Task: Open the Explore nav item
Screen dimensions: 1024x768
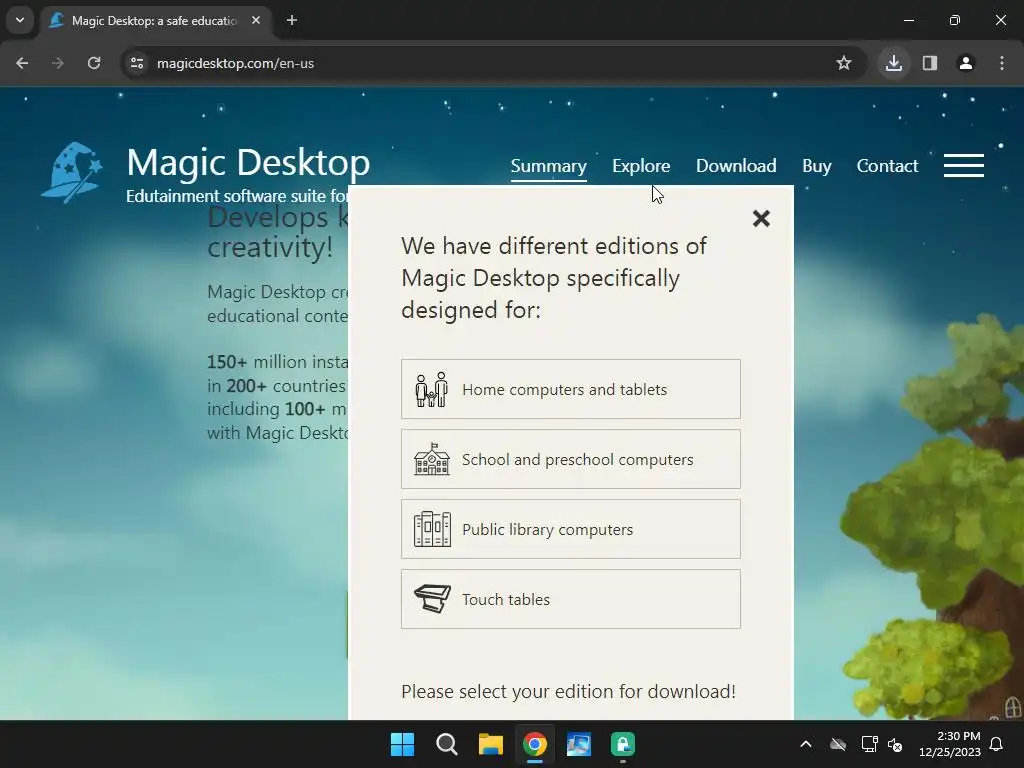Action: pyautogui.click(x=641, y=166)
